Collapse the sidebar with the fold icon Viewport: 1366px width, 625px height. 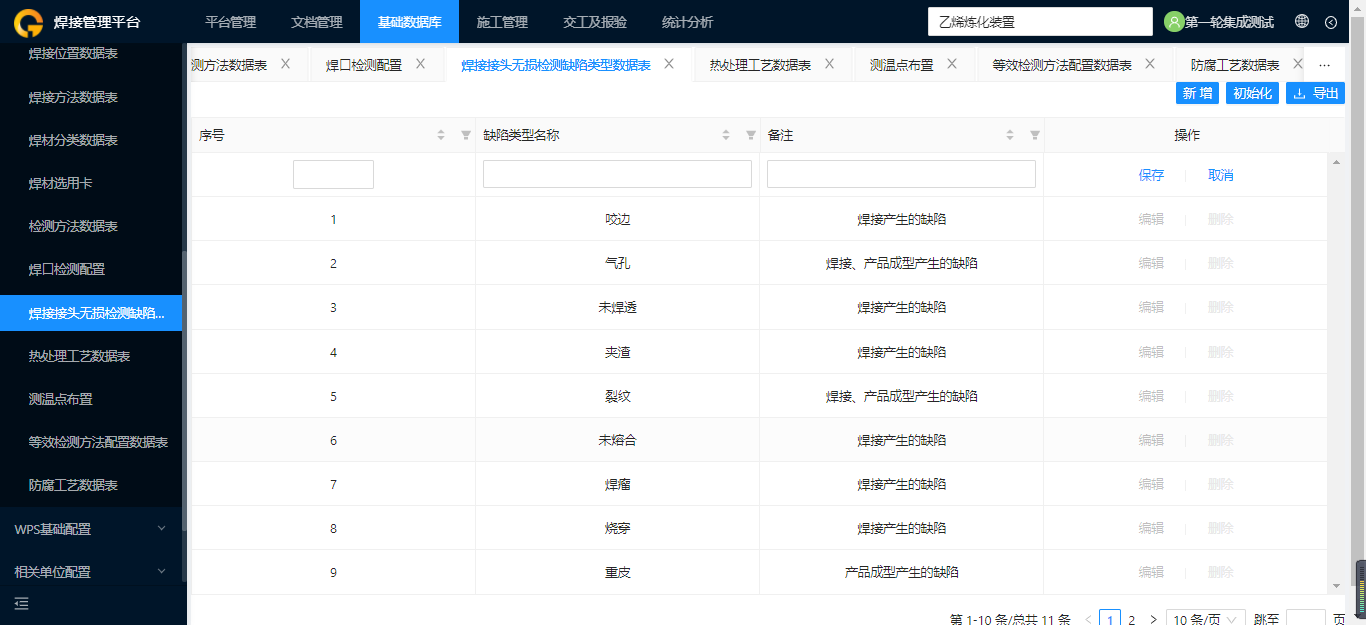point(22,603)
